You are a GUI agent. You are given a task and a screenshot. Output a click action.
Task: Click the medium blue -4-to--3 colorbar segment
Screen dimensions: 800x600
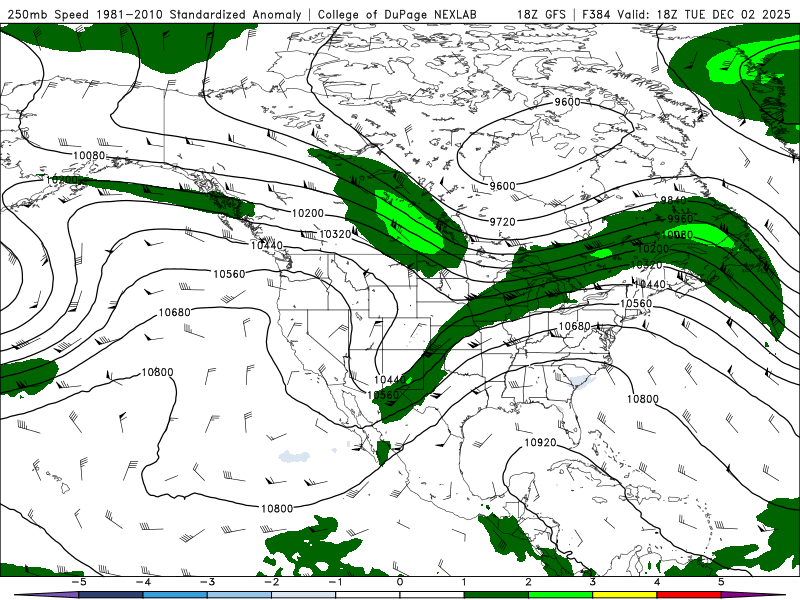pos(175,595)
